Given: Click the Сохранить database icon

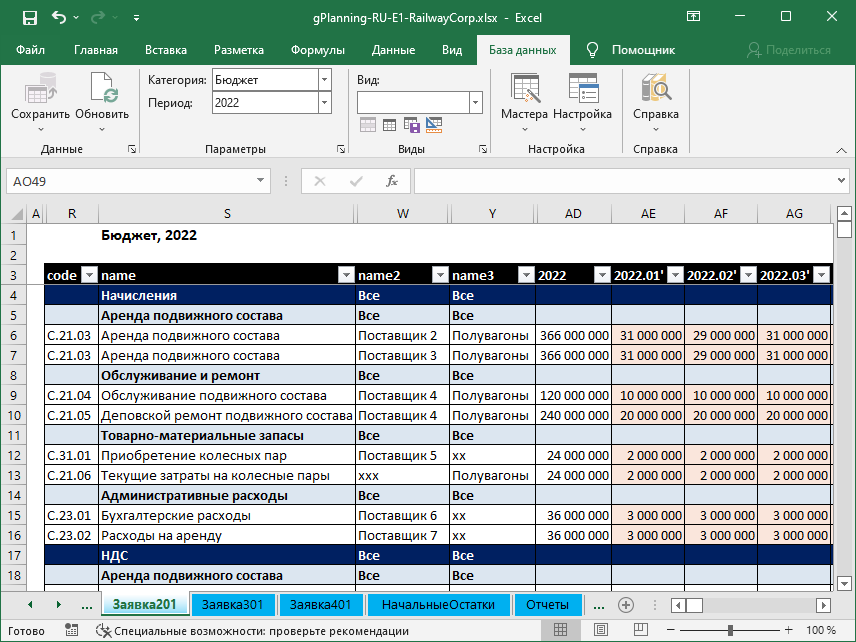Looking at the screenshot, I should (x=41, y=88).
